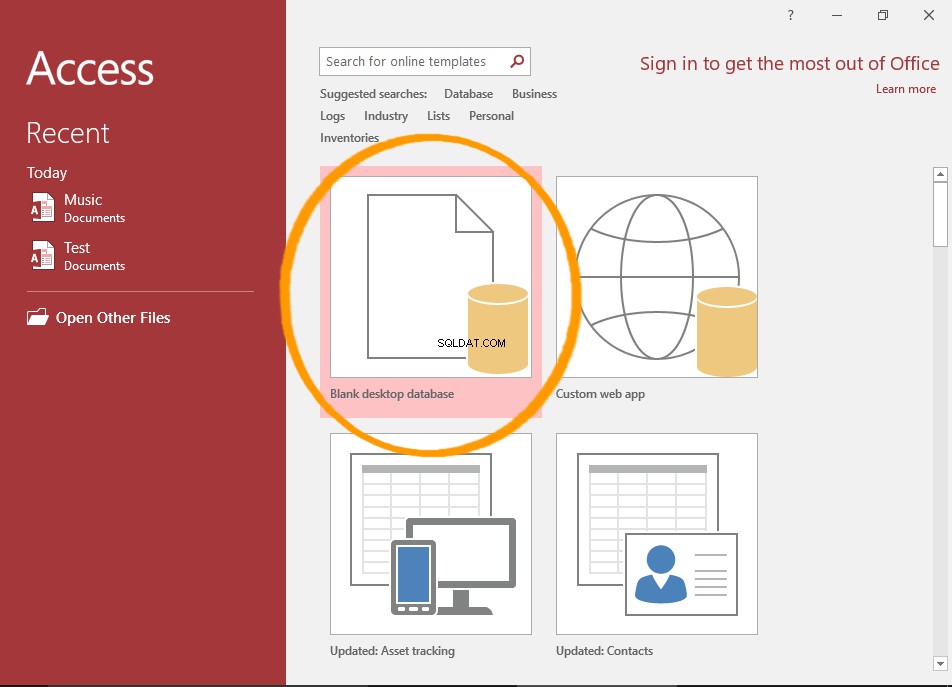Open the Test recent file name

76,248
